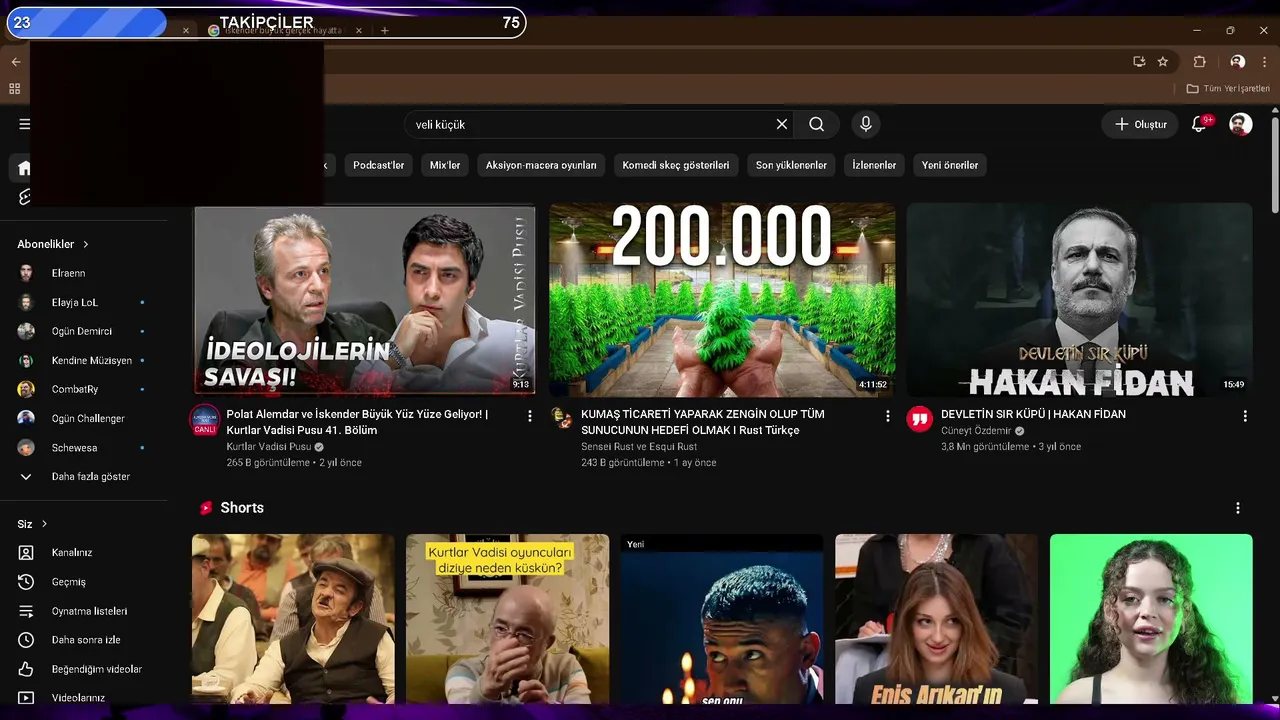Play the İdeolojilerin Savaşı thumbnail video
The width and height of the screenshot is (1280, 720).
pyautogui.click(x=364, y=300)
